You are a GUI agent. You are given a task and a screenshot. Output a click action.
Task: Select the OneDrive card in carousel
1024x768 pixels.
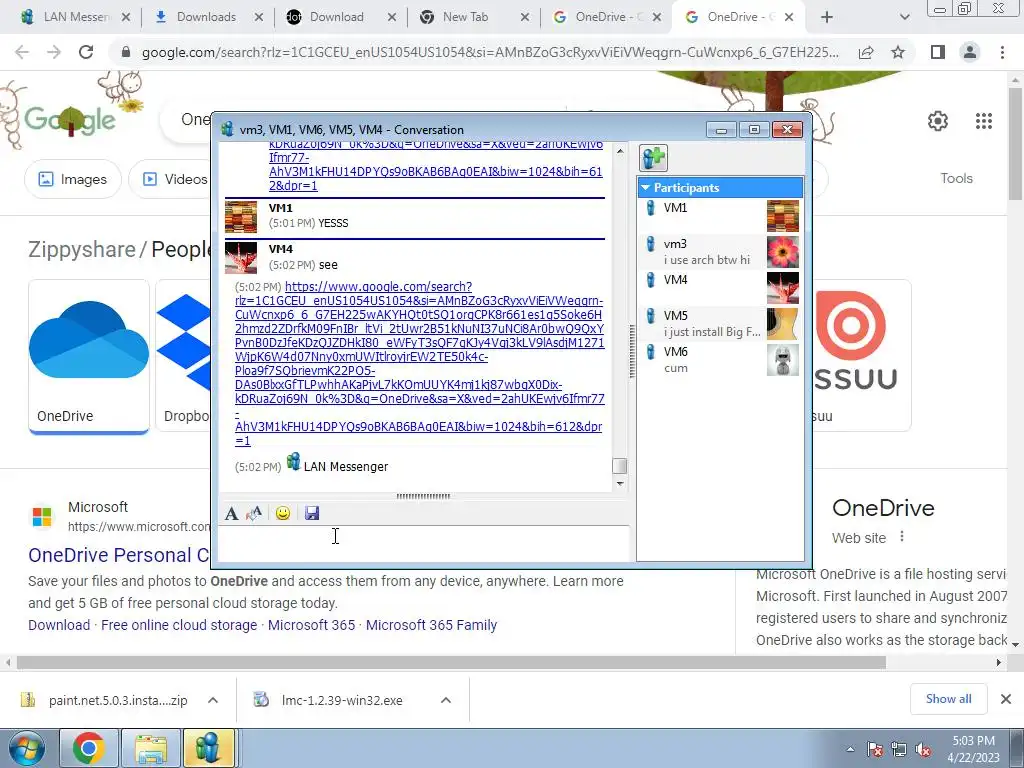(89, 357)
